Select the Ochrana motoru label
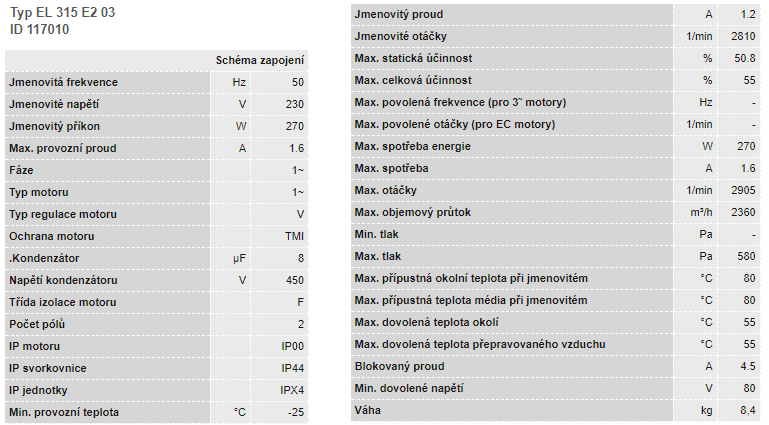 click(x=51, y=236)
